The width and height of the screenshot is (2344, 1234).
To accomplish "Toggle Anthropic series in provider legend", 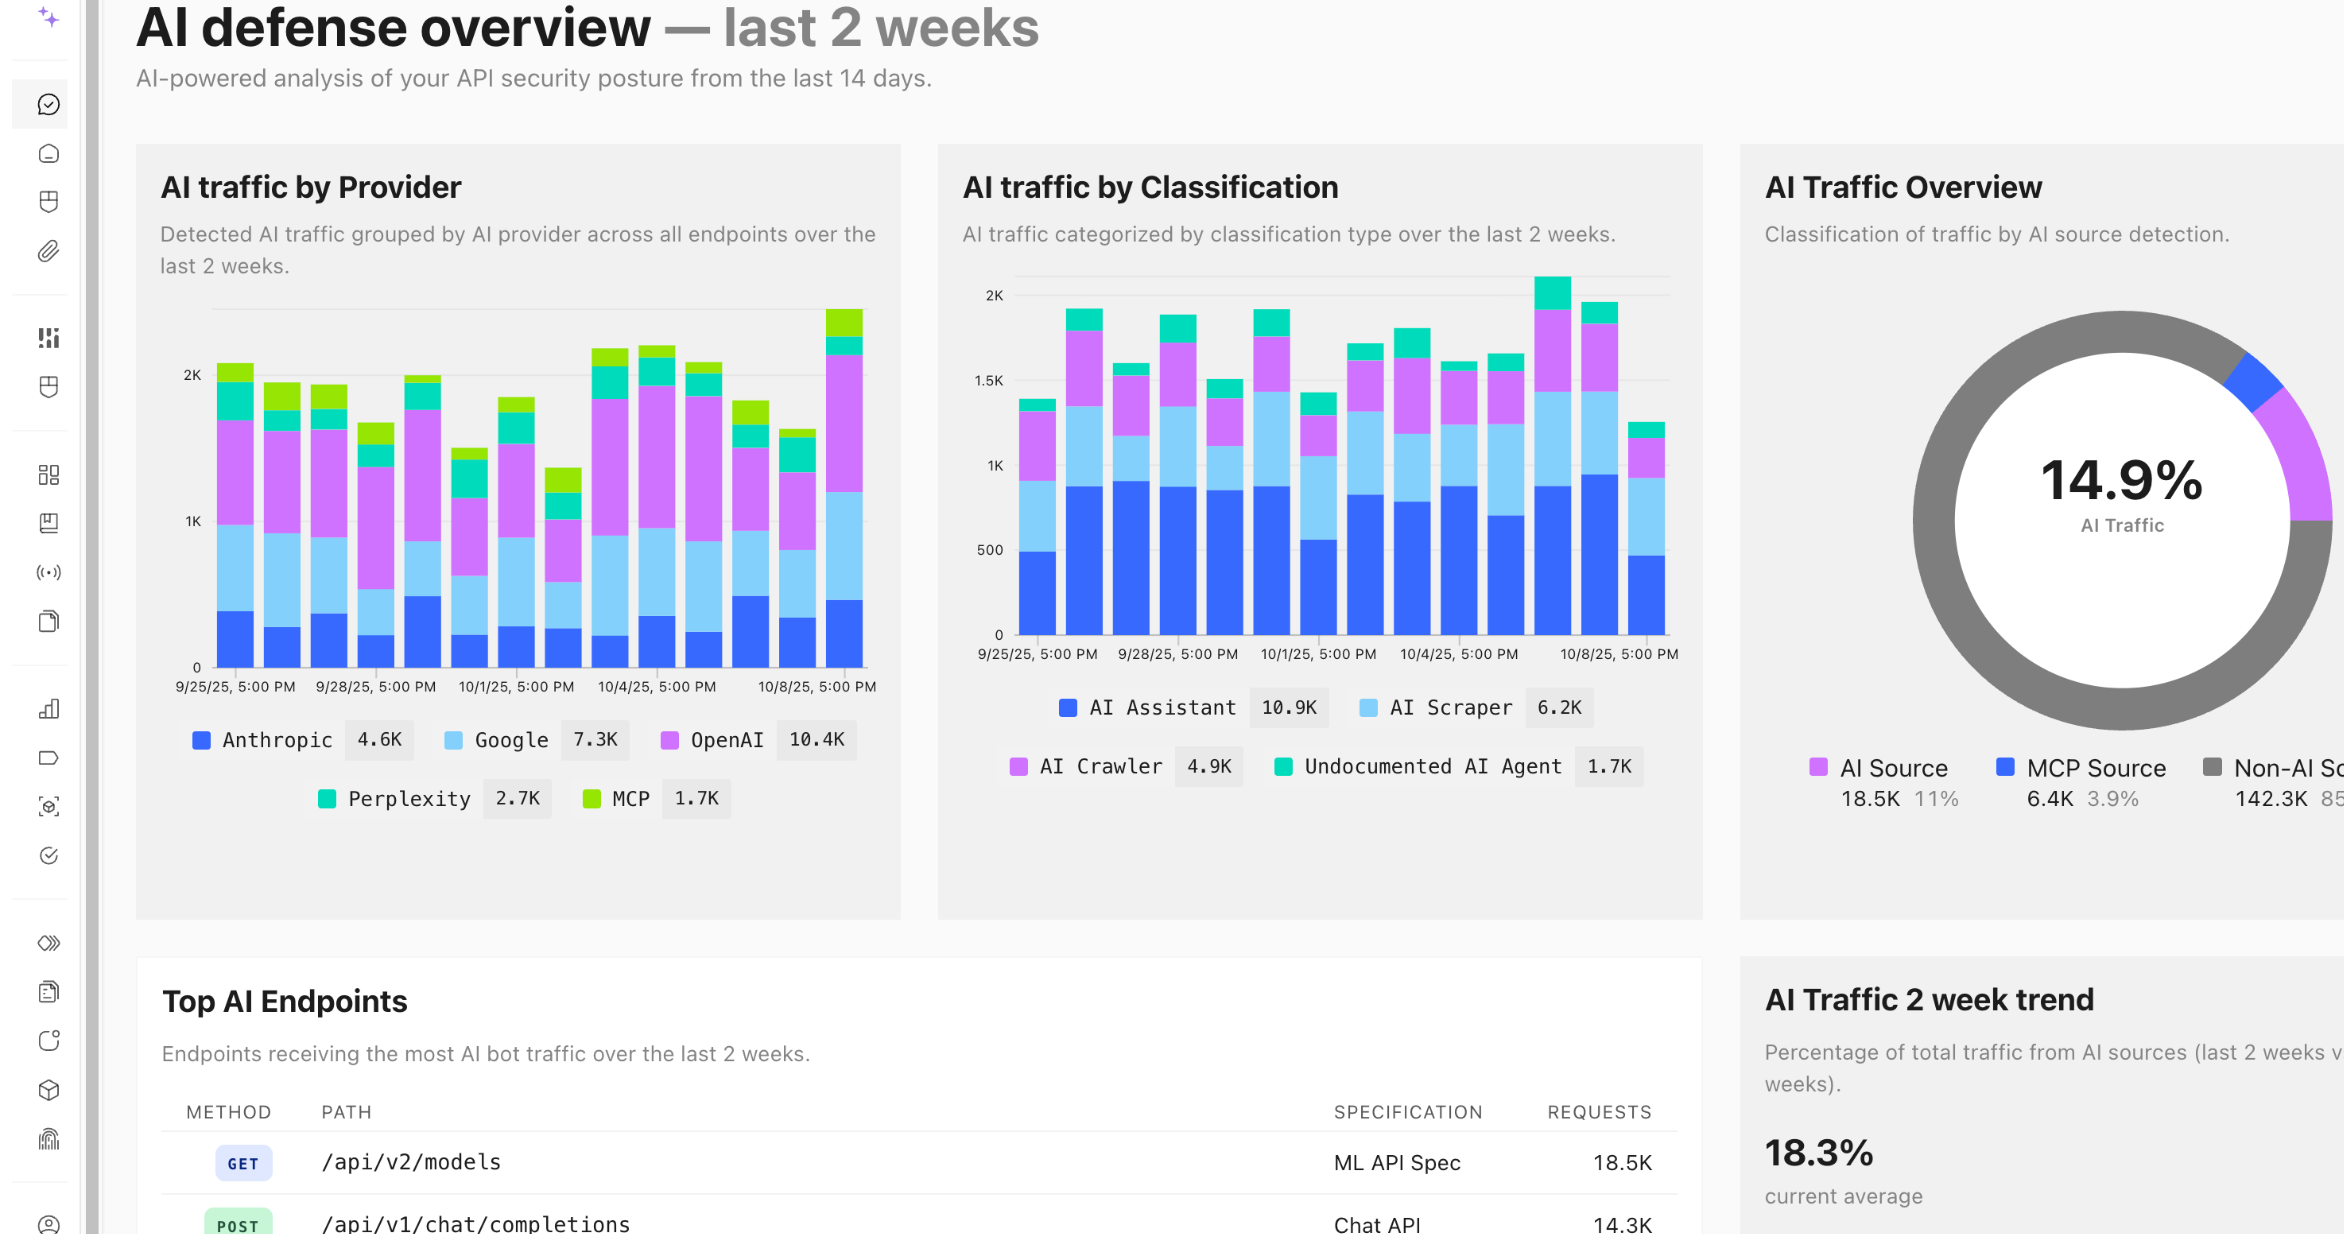I will point(276,740).
